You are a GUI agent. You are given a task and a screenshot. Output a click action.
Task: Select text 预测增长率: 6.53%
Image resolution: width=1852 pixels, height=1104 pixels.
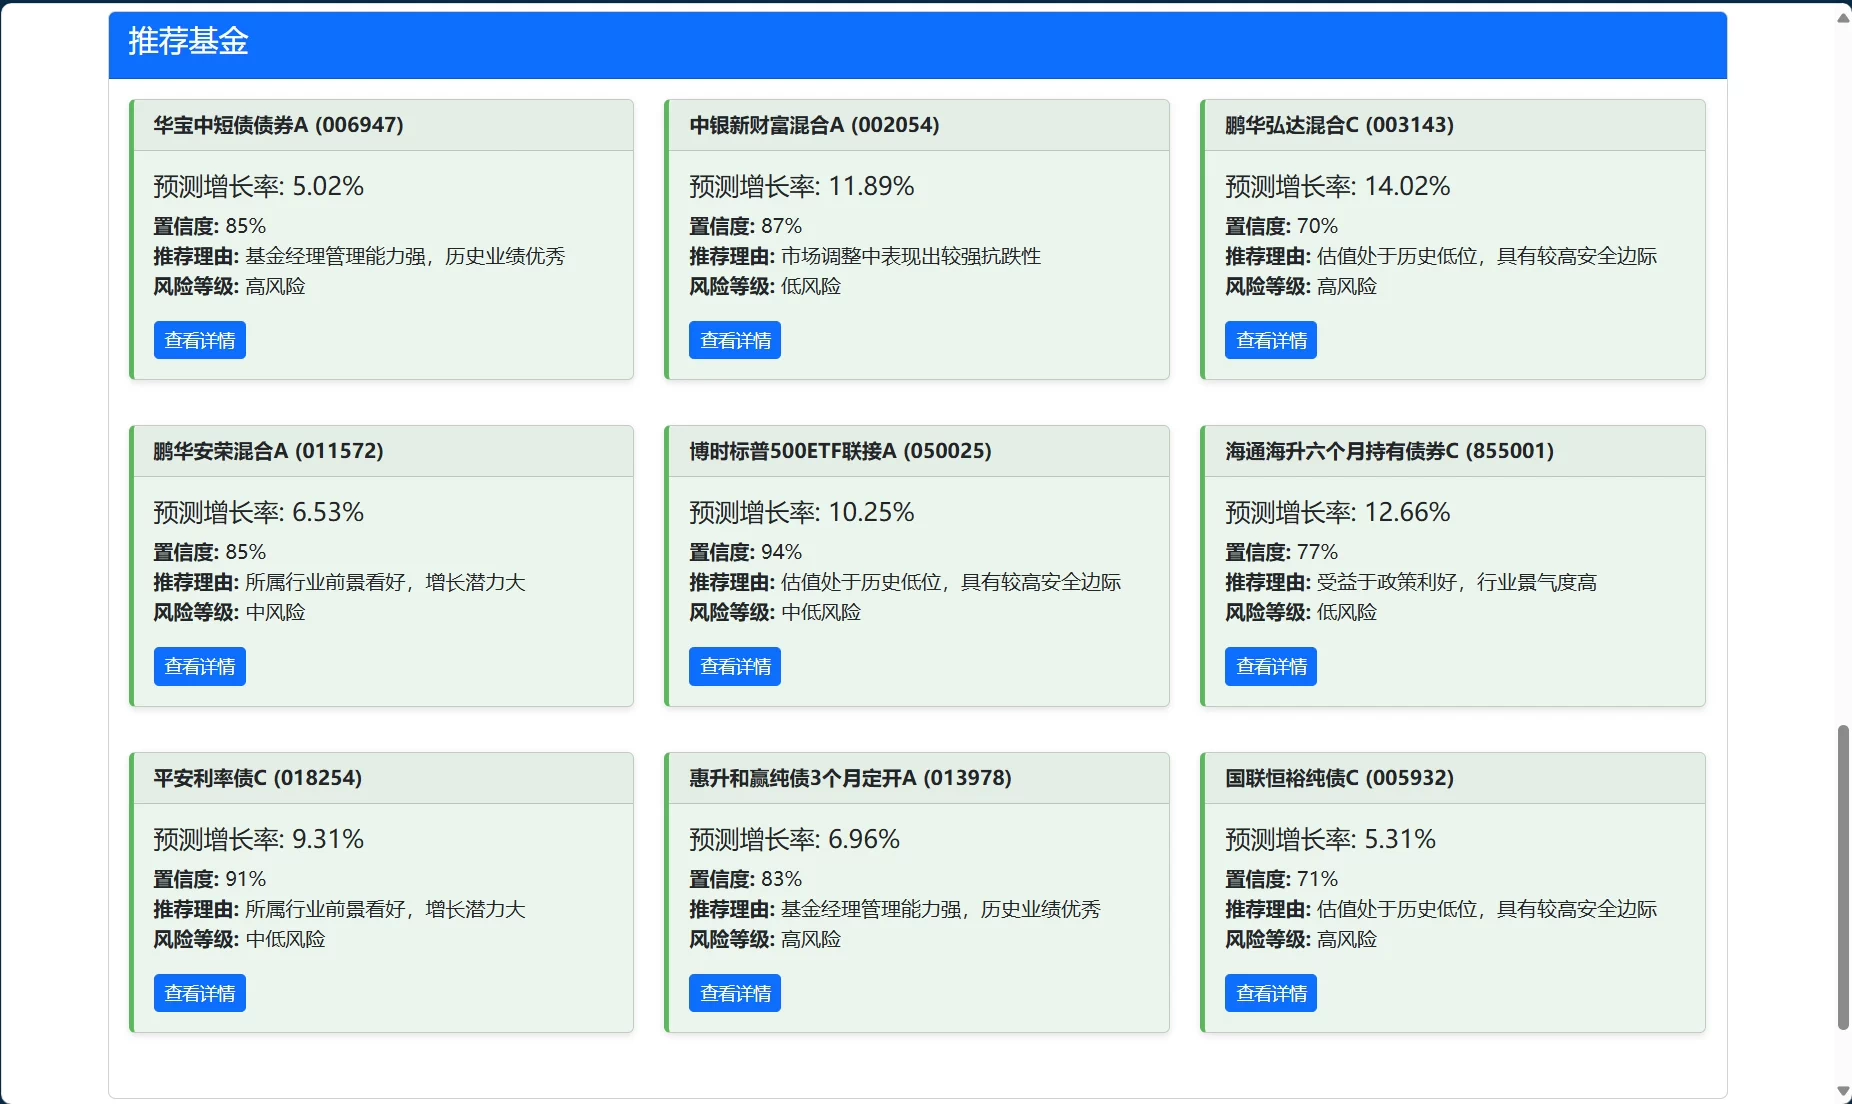point(258,512)
